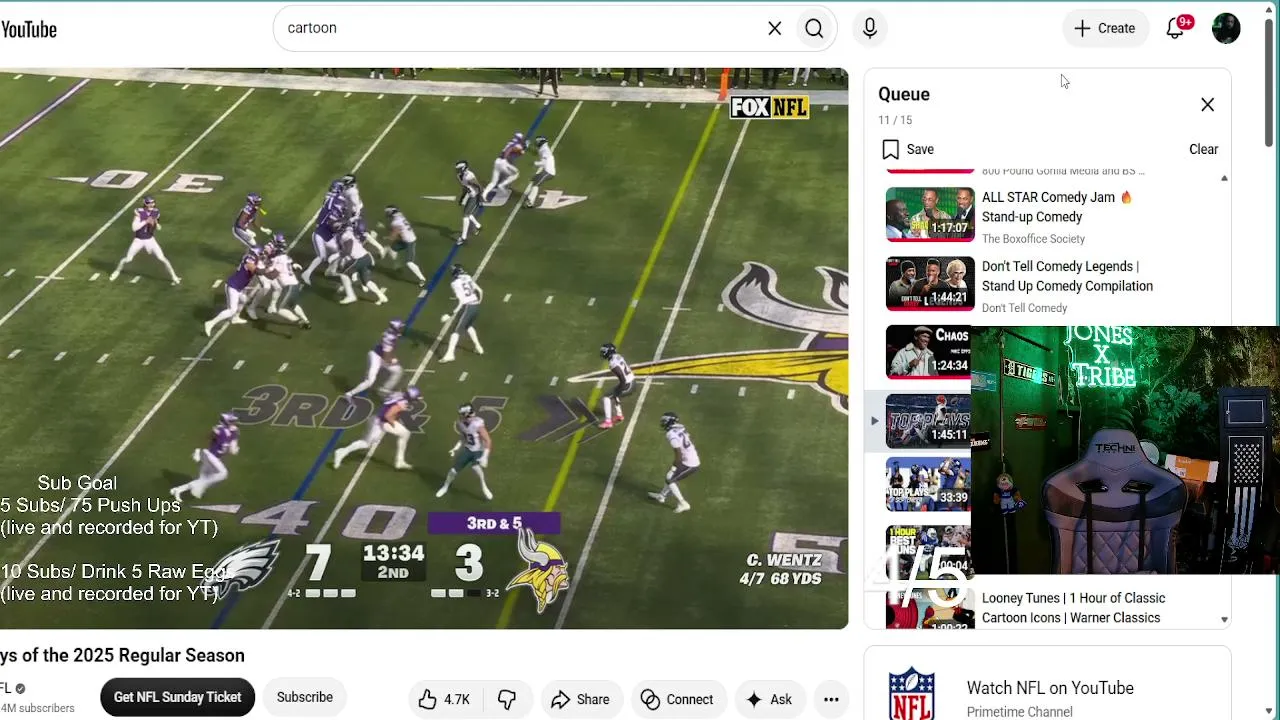
Task: Click the "Primetime Channel" label
Action: pos(1019,712)
